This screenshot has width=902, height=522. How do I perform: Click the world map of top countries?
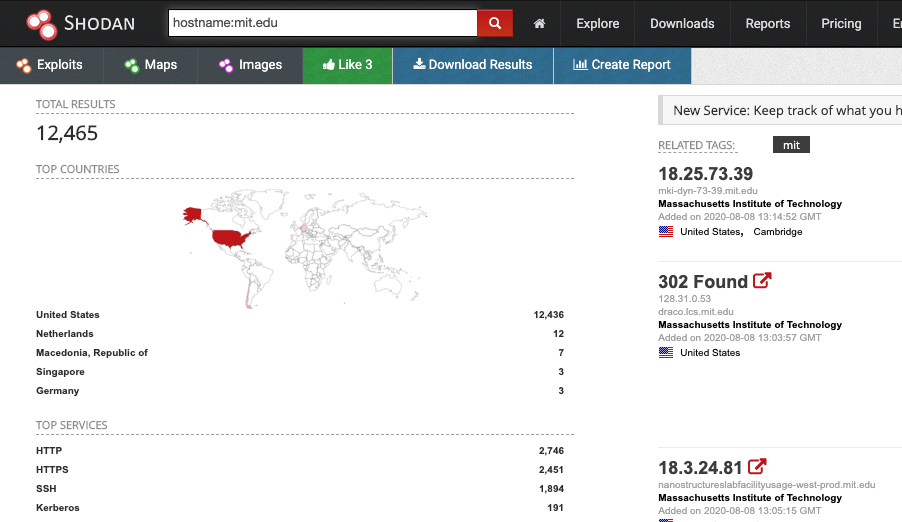(305, 249)
